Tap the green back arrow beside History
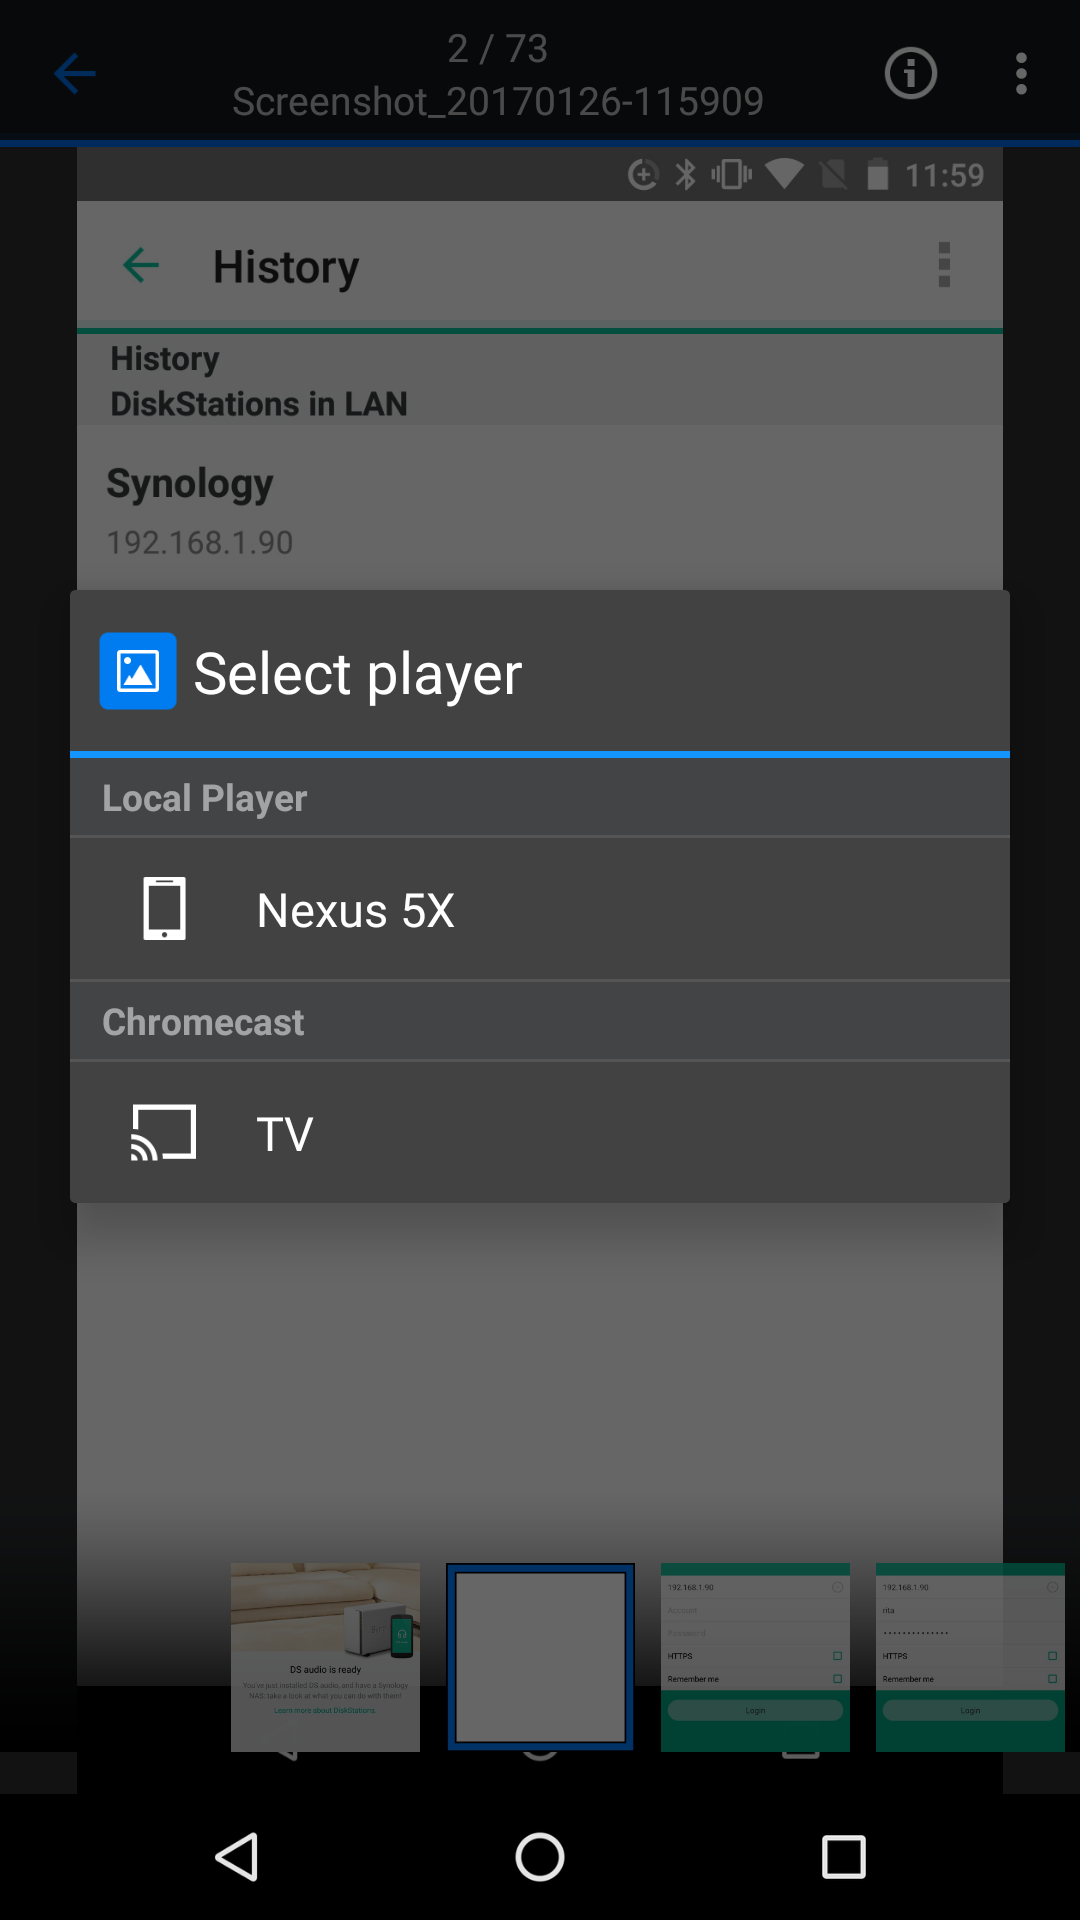 pos(141,265)
